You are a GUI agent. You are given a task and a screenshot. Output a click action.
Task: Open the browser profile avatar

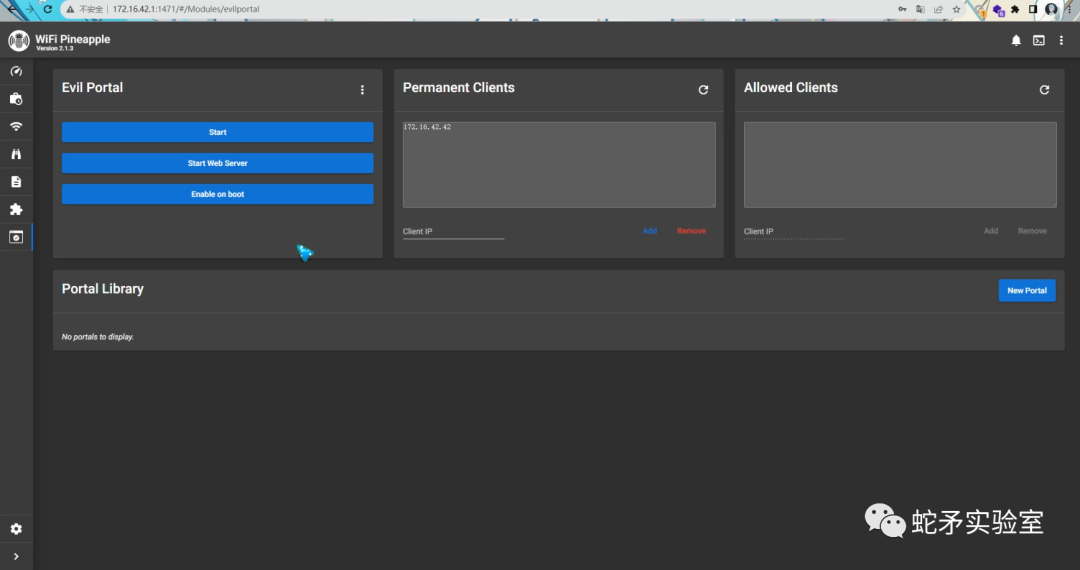coord(1051,9)
